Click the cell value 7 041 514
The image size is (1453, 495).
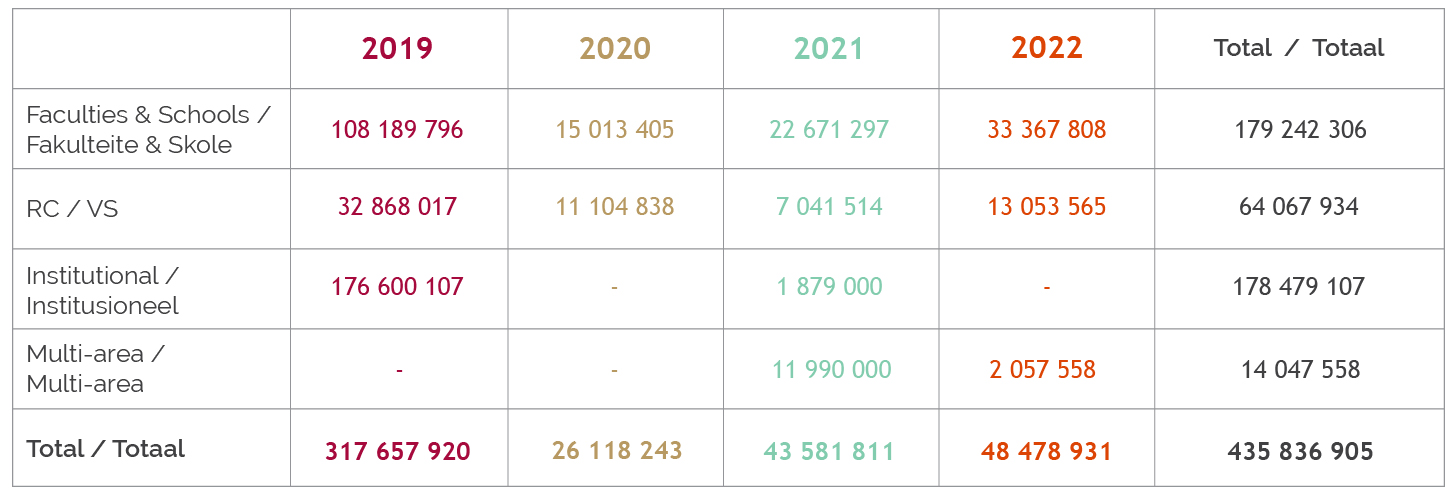coord(829,207)
